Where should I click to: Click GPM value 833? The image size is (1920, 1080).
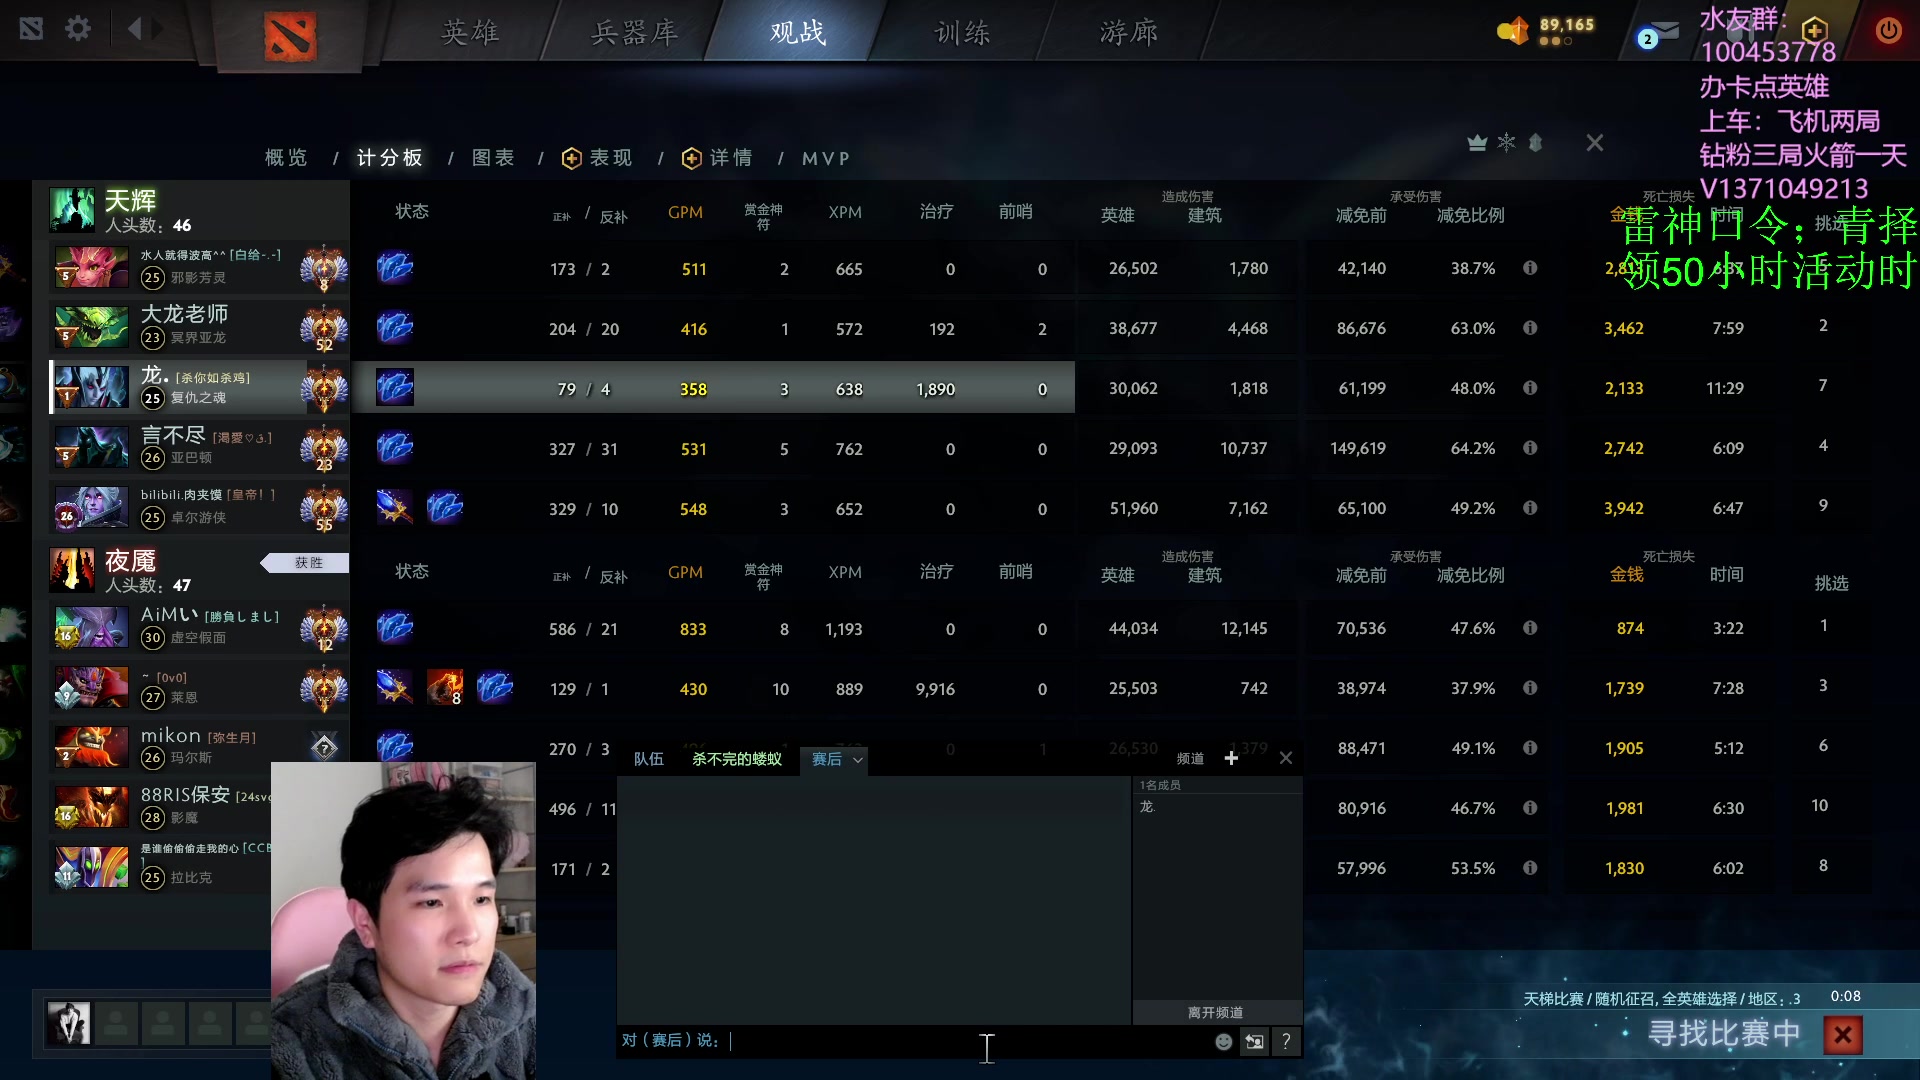pyautogui.click(x=693, y=629)
